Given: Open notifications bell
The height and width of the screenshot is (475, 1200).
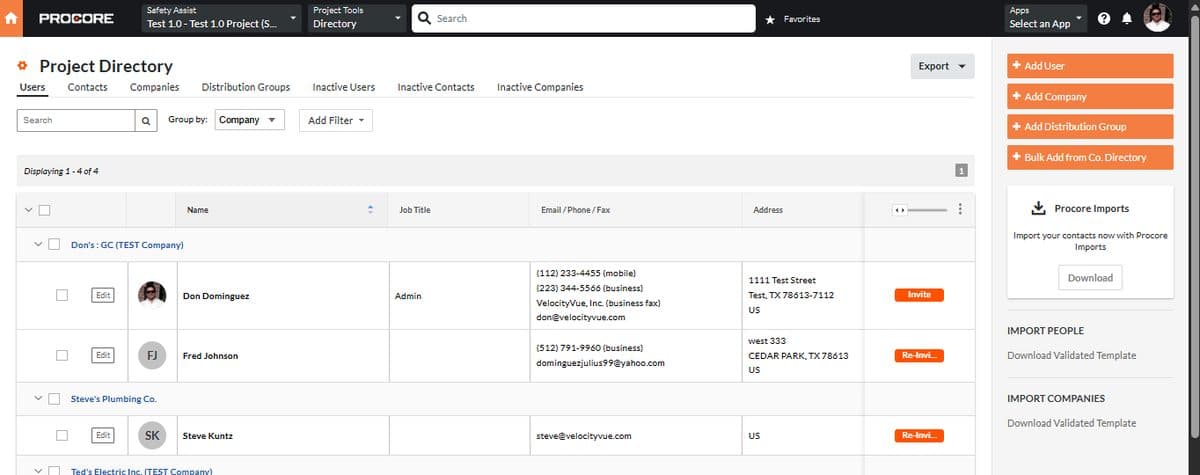Looking at the screenshot, I should pos(1128,19).
